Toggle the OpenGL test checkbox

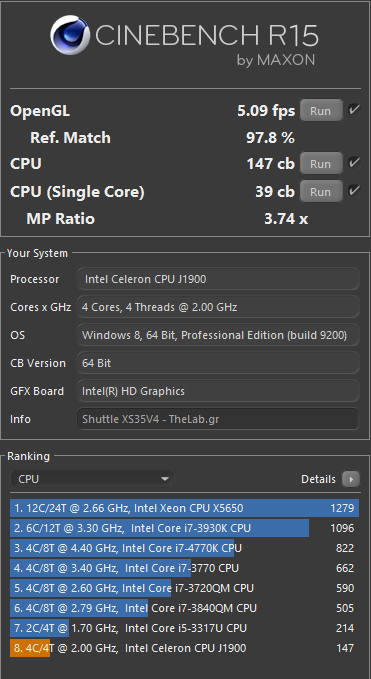coord(354,110)
